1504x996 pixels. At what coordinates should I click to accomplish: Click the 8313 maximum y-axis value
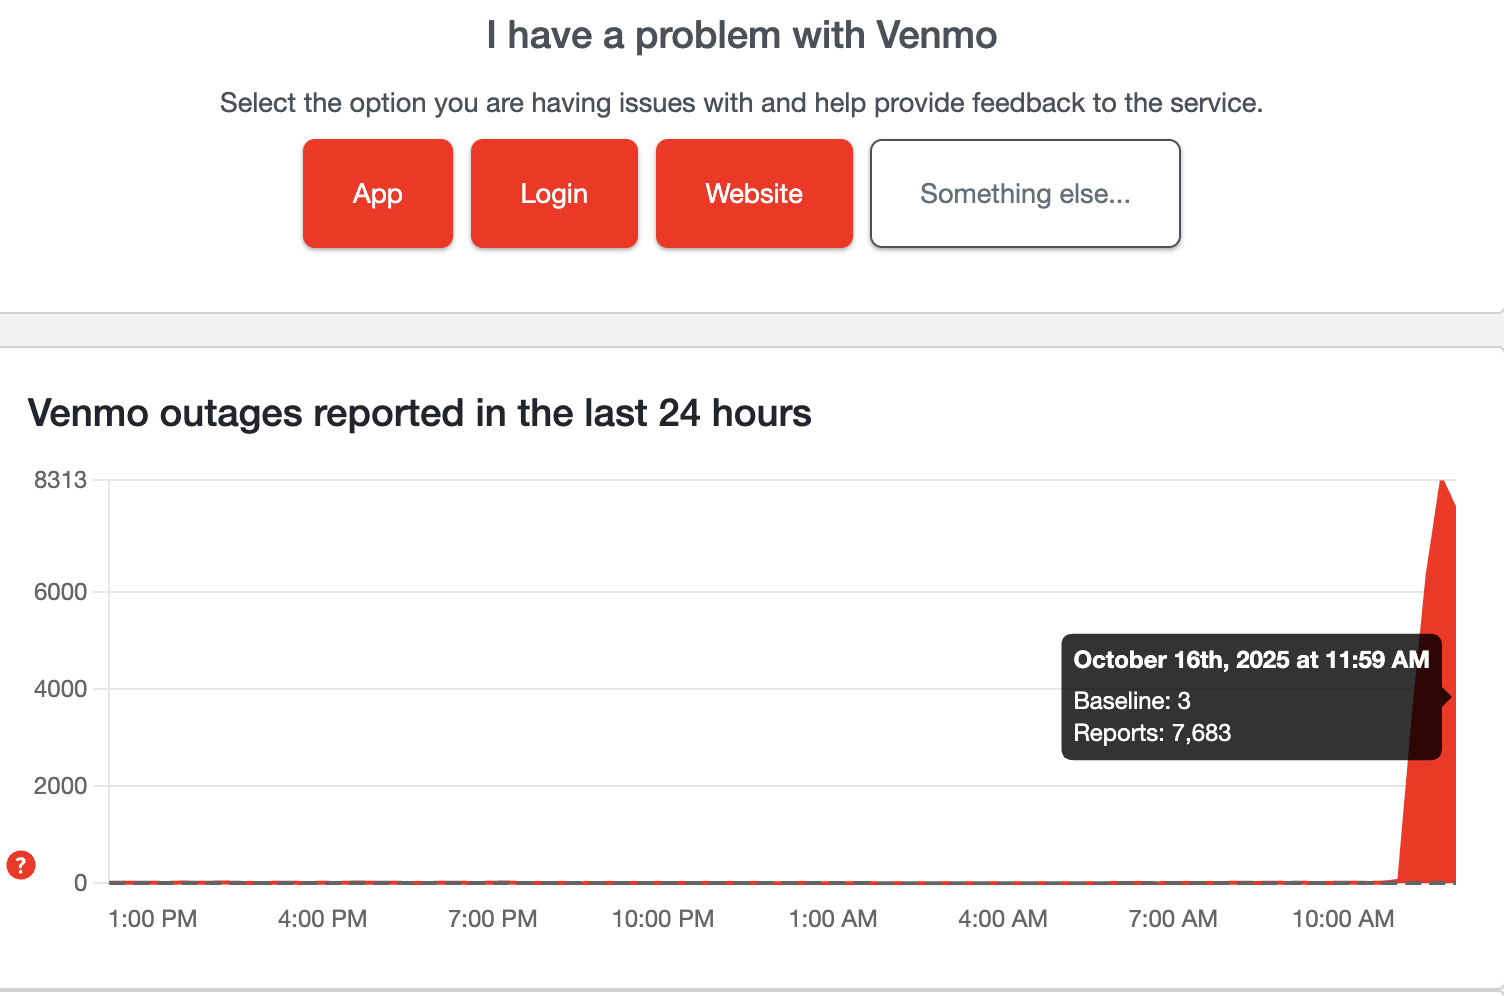point(61,480)
